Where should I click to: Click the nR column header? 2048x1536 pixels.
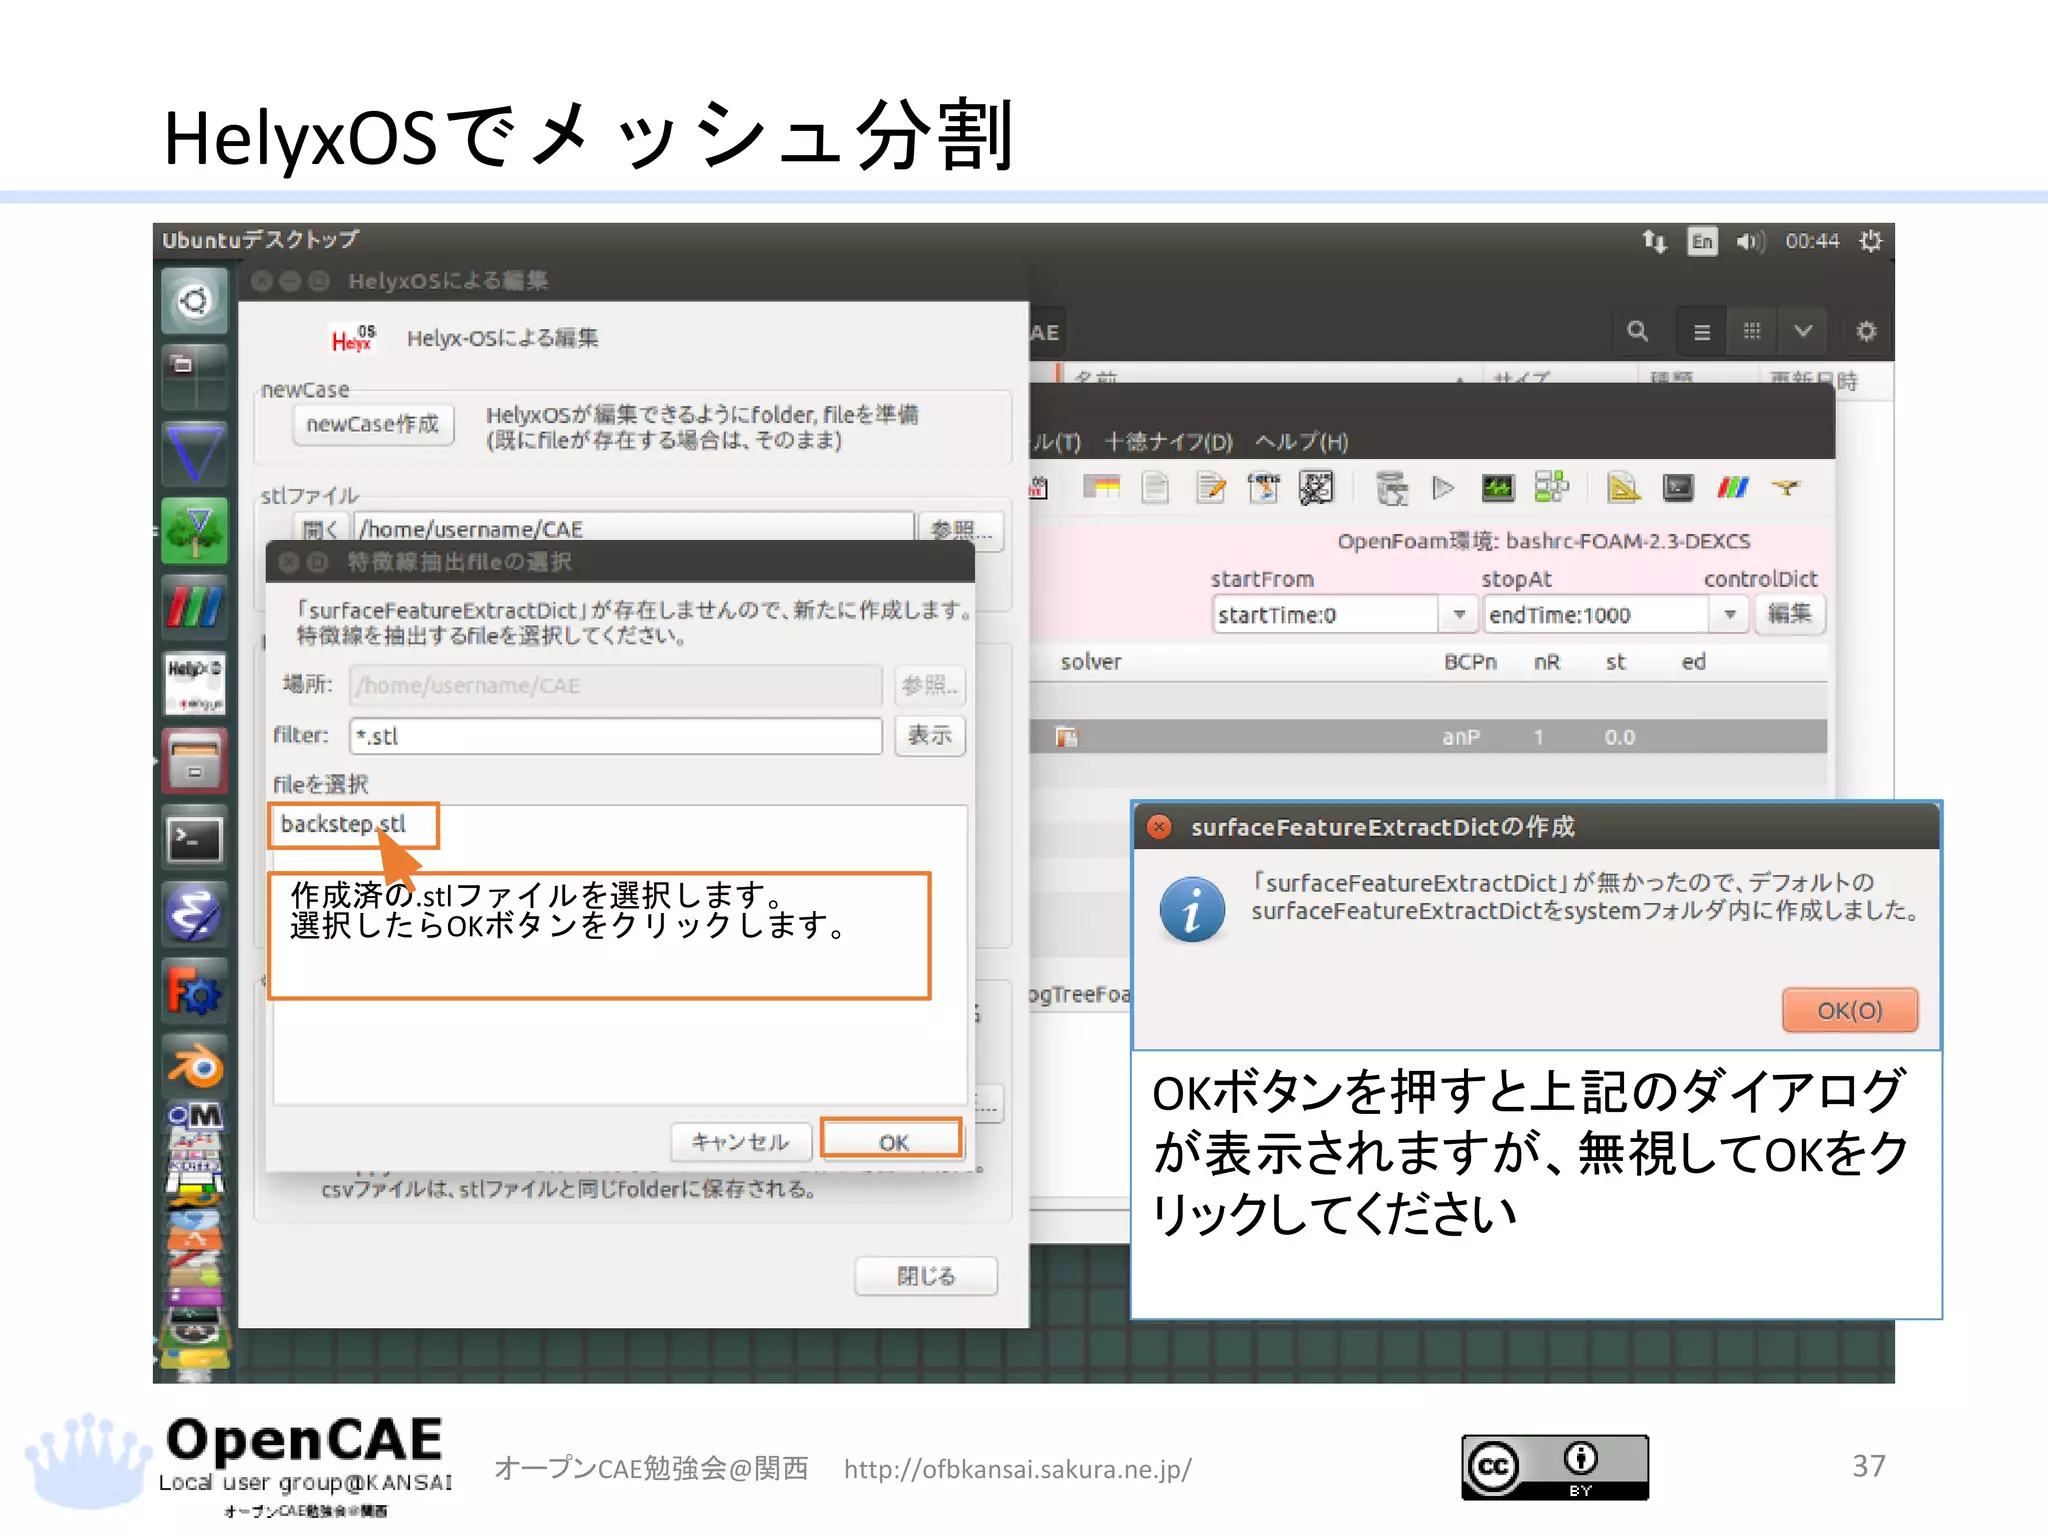click(1547, 662)
